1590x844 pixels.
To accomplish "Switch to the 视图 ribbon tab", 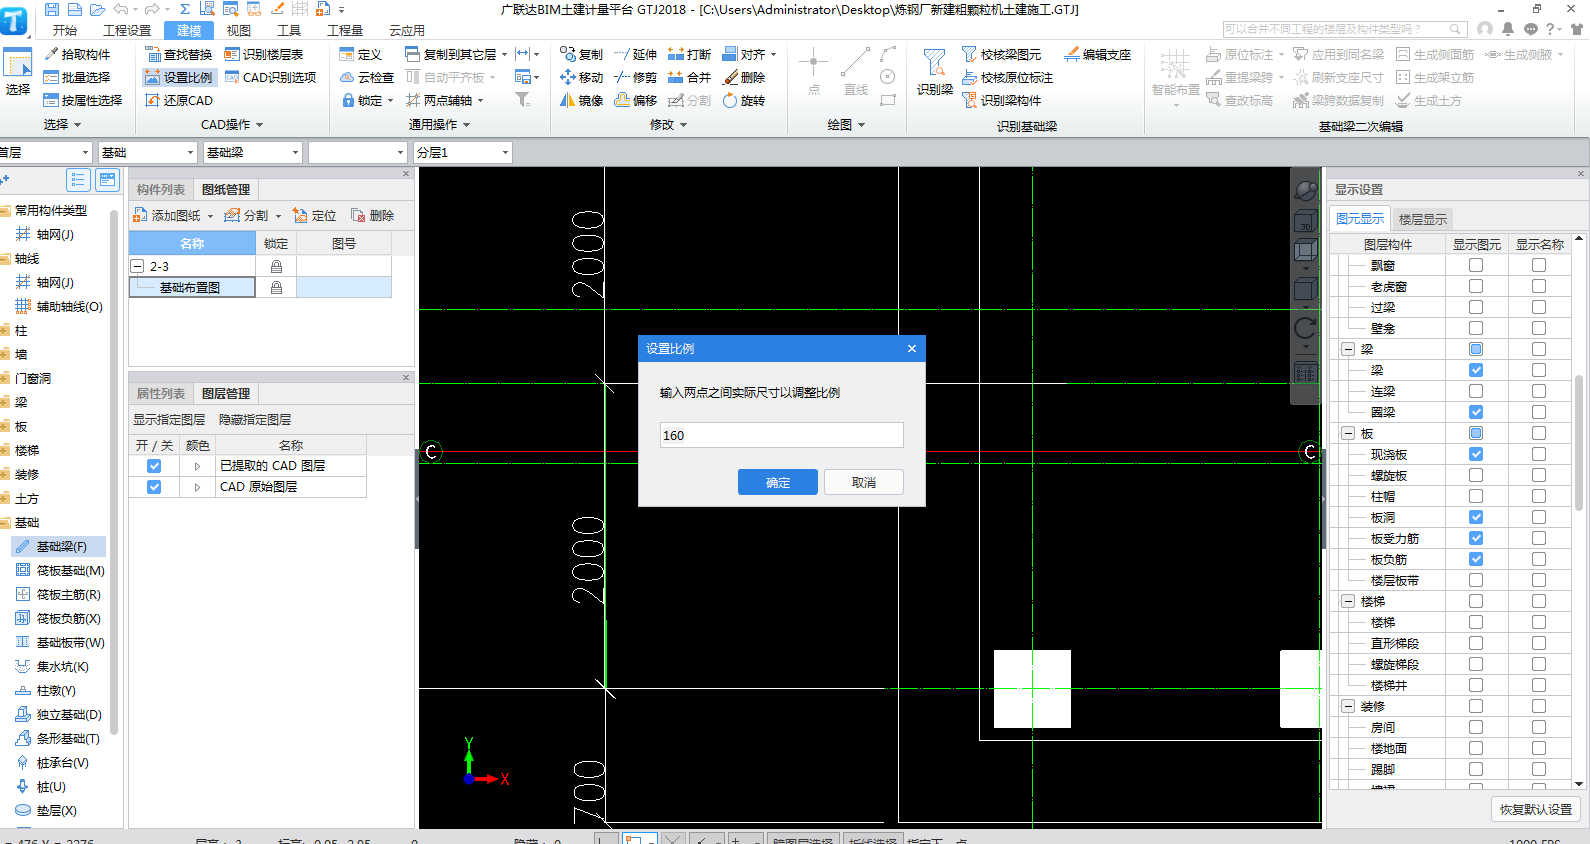I will [239, 30].
